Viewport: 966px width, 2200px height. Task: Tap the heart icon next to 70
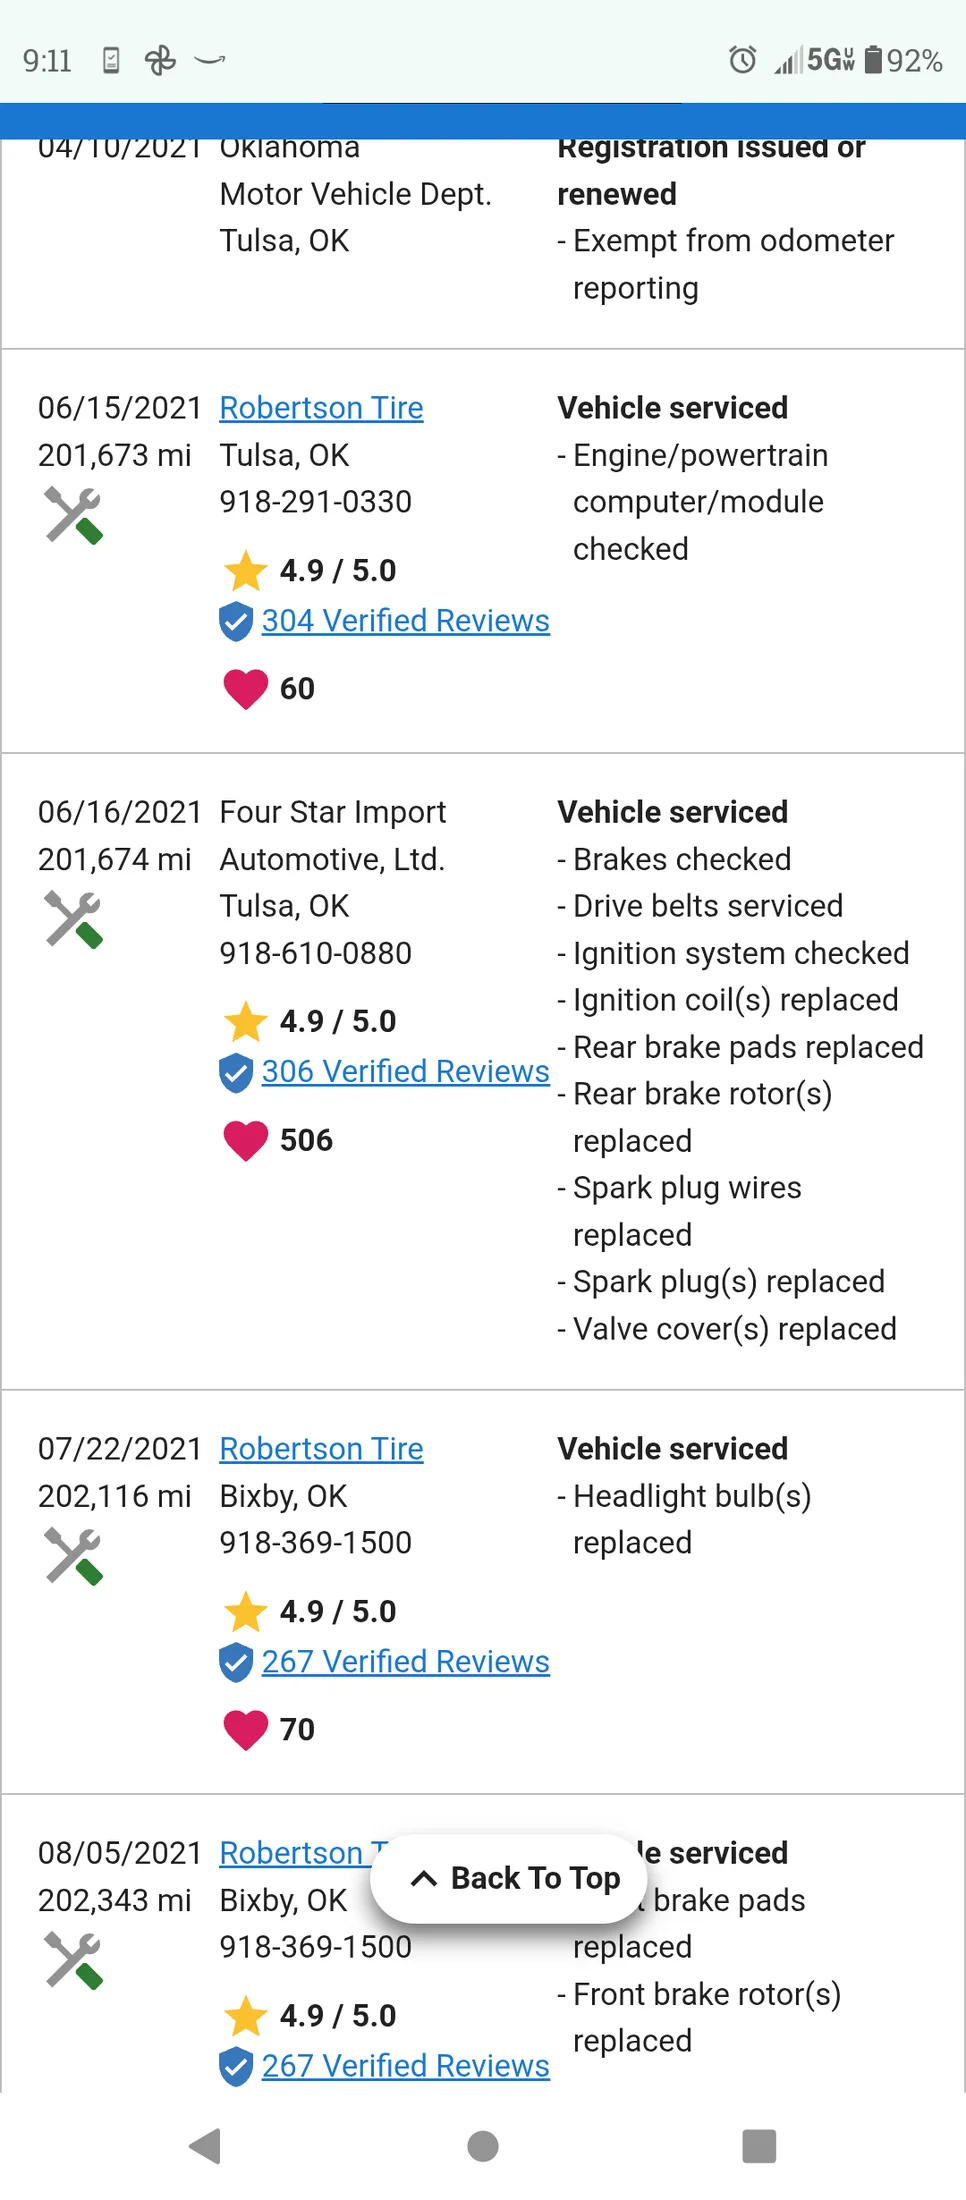pos(245,1729)
